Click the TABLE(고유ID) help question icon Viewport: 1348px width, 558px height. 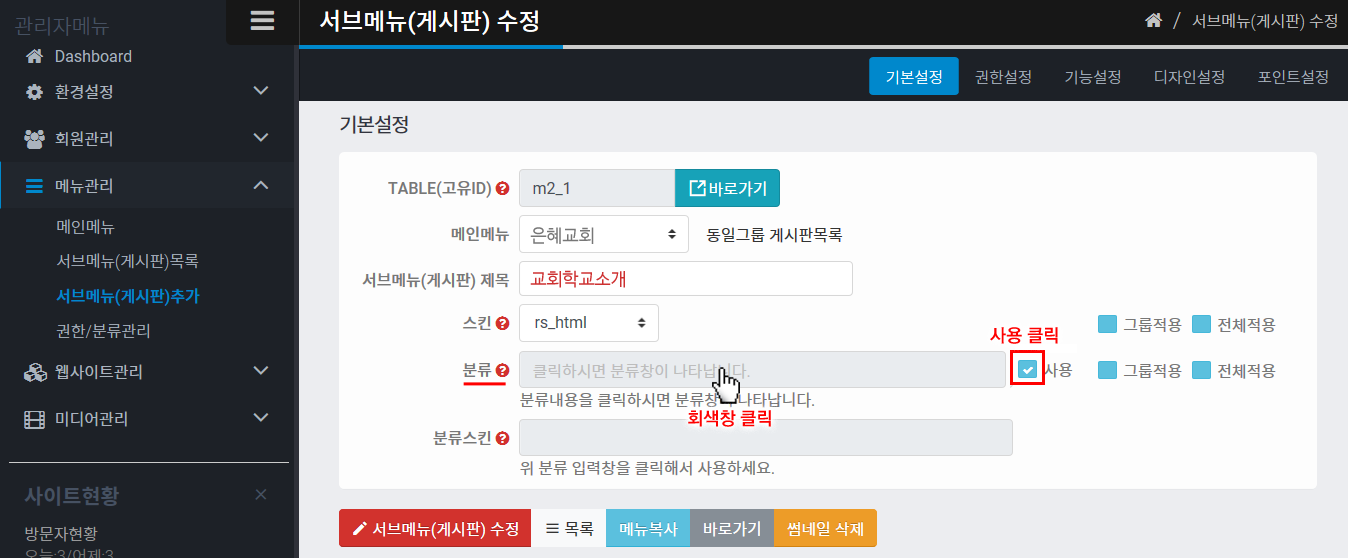click(x=502, y=188)
